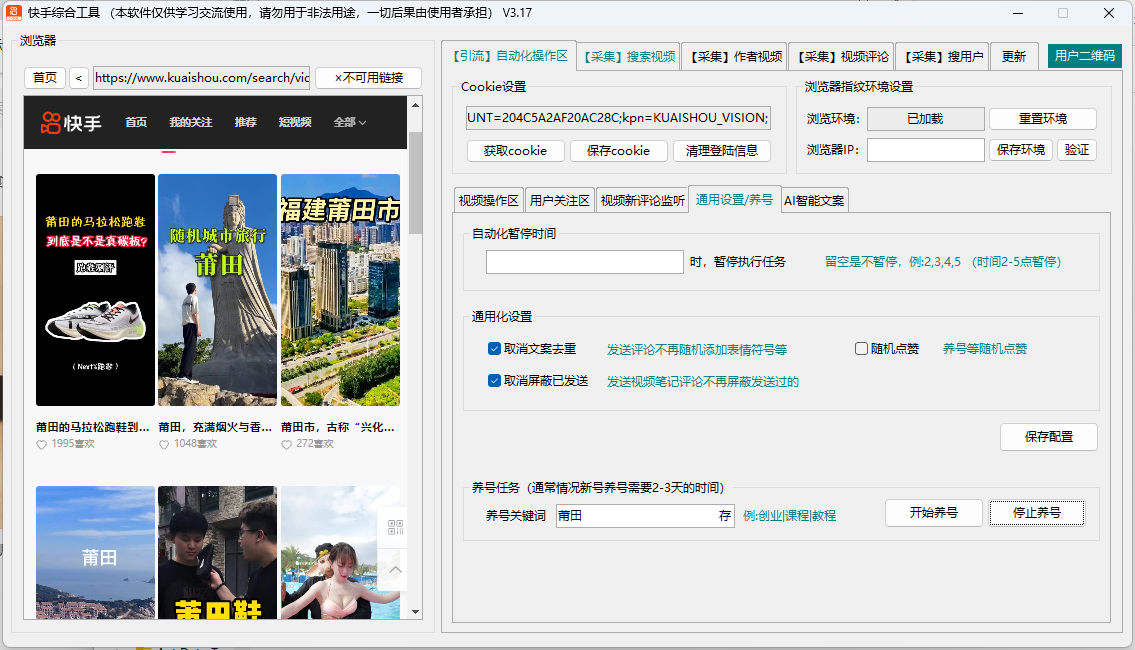Open the 更新 tab
The height and width of the screenshot is (650, 1135).
[x=1013, y=56]
